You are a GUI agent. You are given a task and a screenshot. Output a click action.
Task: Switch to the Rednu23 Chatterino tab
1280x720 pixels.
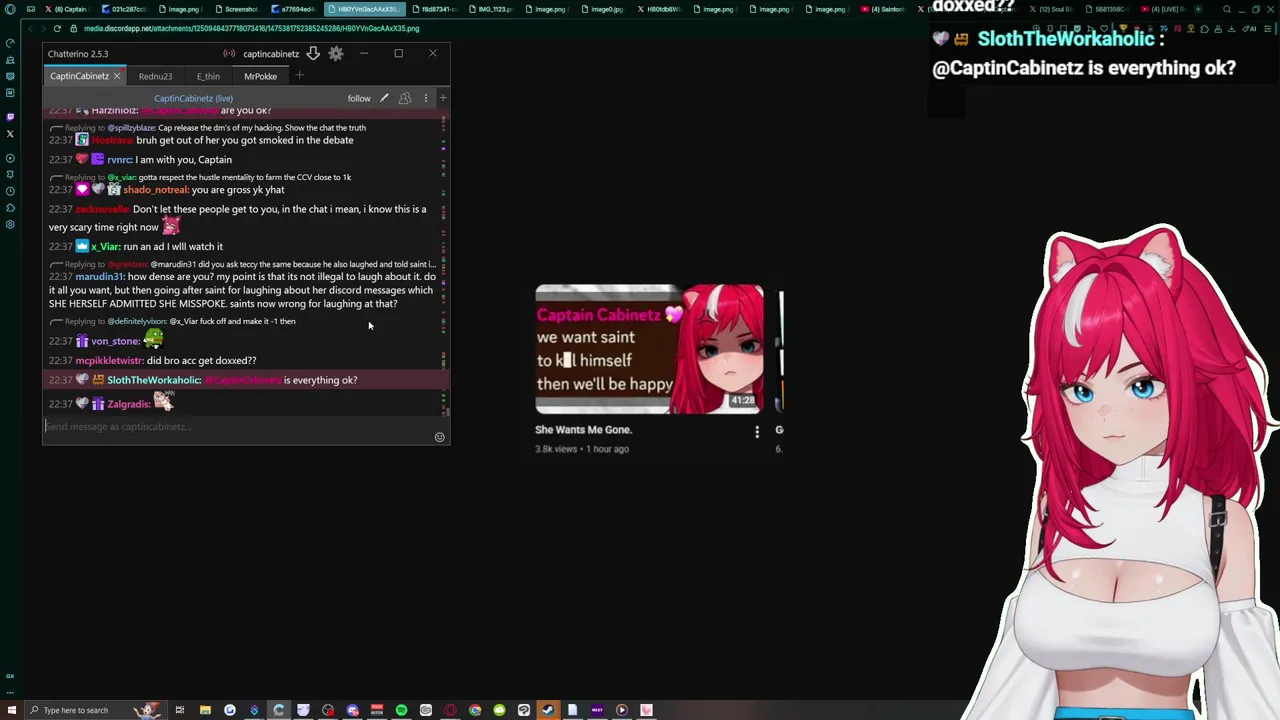(x=155, y=76)
